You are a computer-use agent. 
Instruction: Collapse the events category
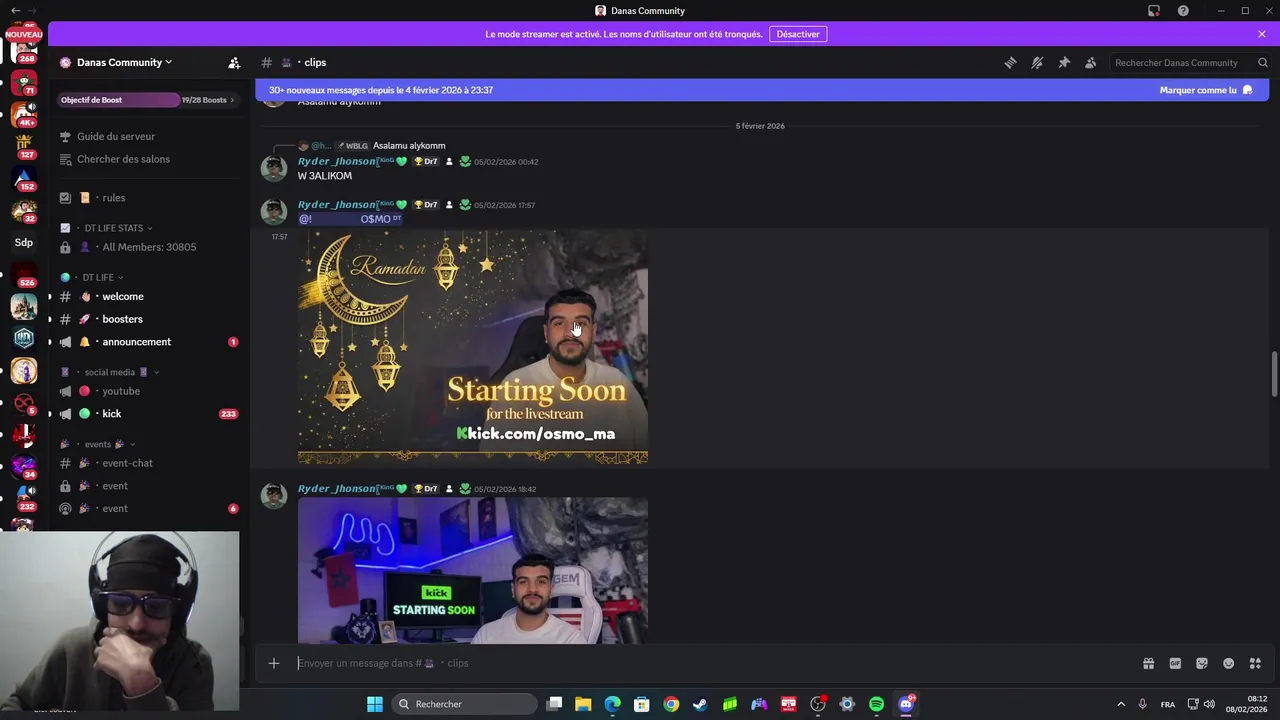98,444
